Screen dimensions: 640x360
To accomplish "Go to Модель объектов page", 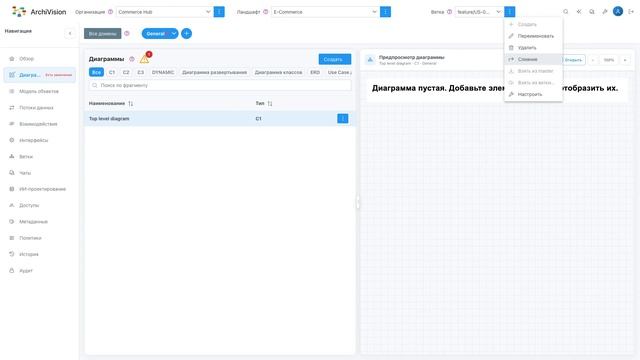I will tap(40, 91).
